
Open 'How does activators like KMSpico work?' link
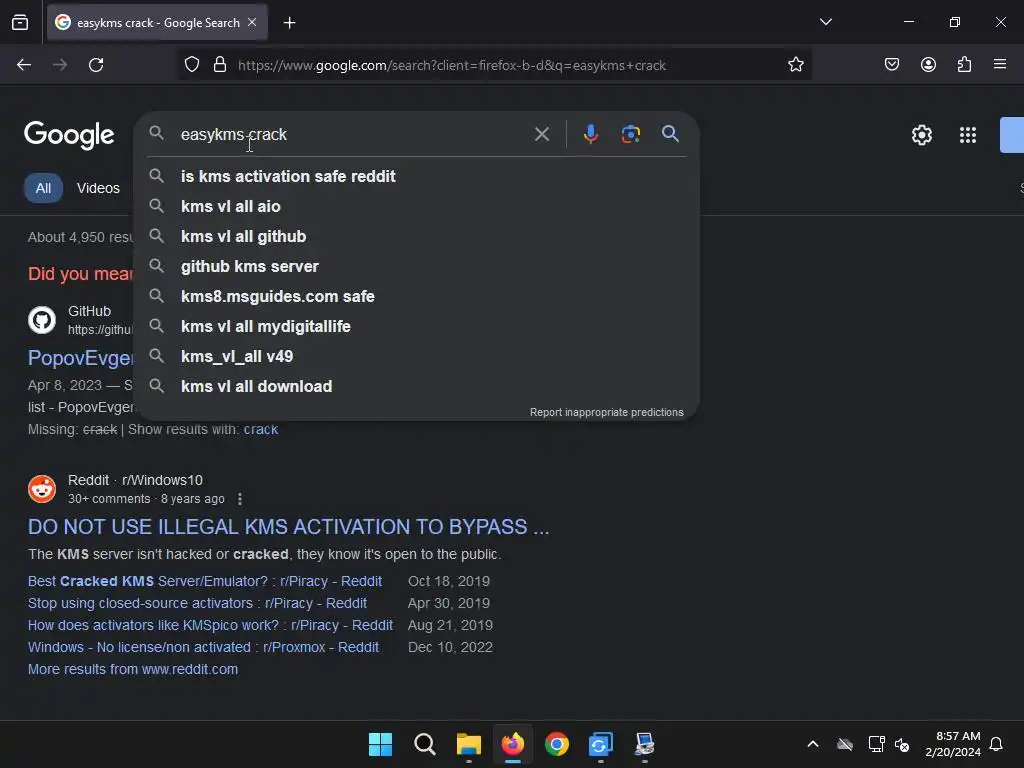(x=210, y=626)
